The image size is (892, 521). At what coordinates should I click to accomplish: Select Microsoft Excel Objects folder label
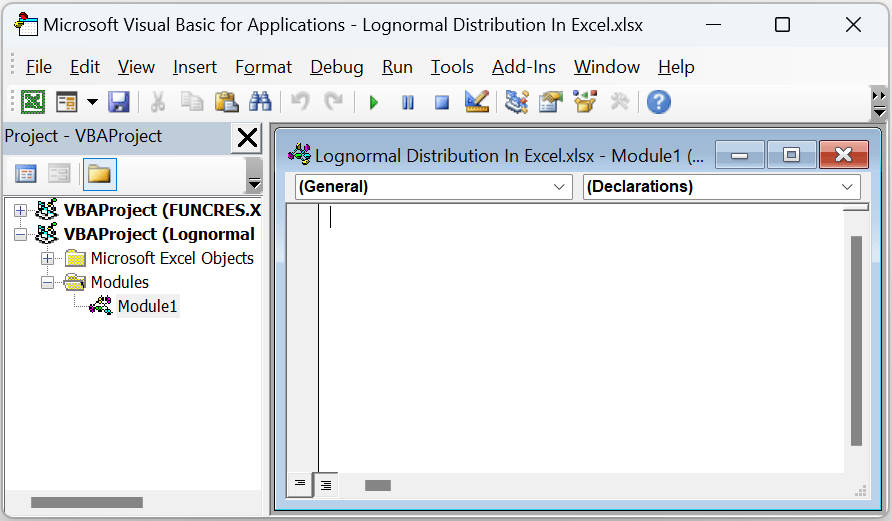coord(172,258)
